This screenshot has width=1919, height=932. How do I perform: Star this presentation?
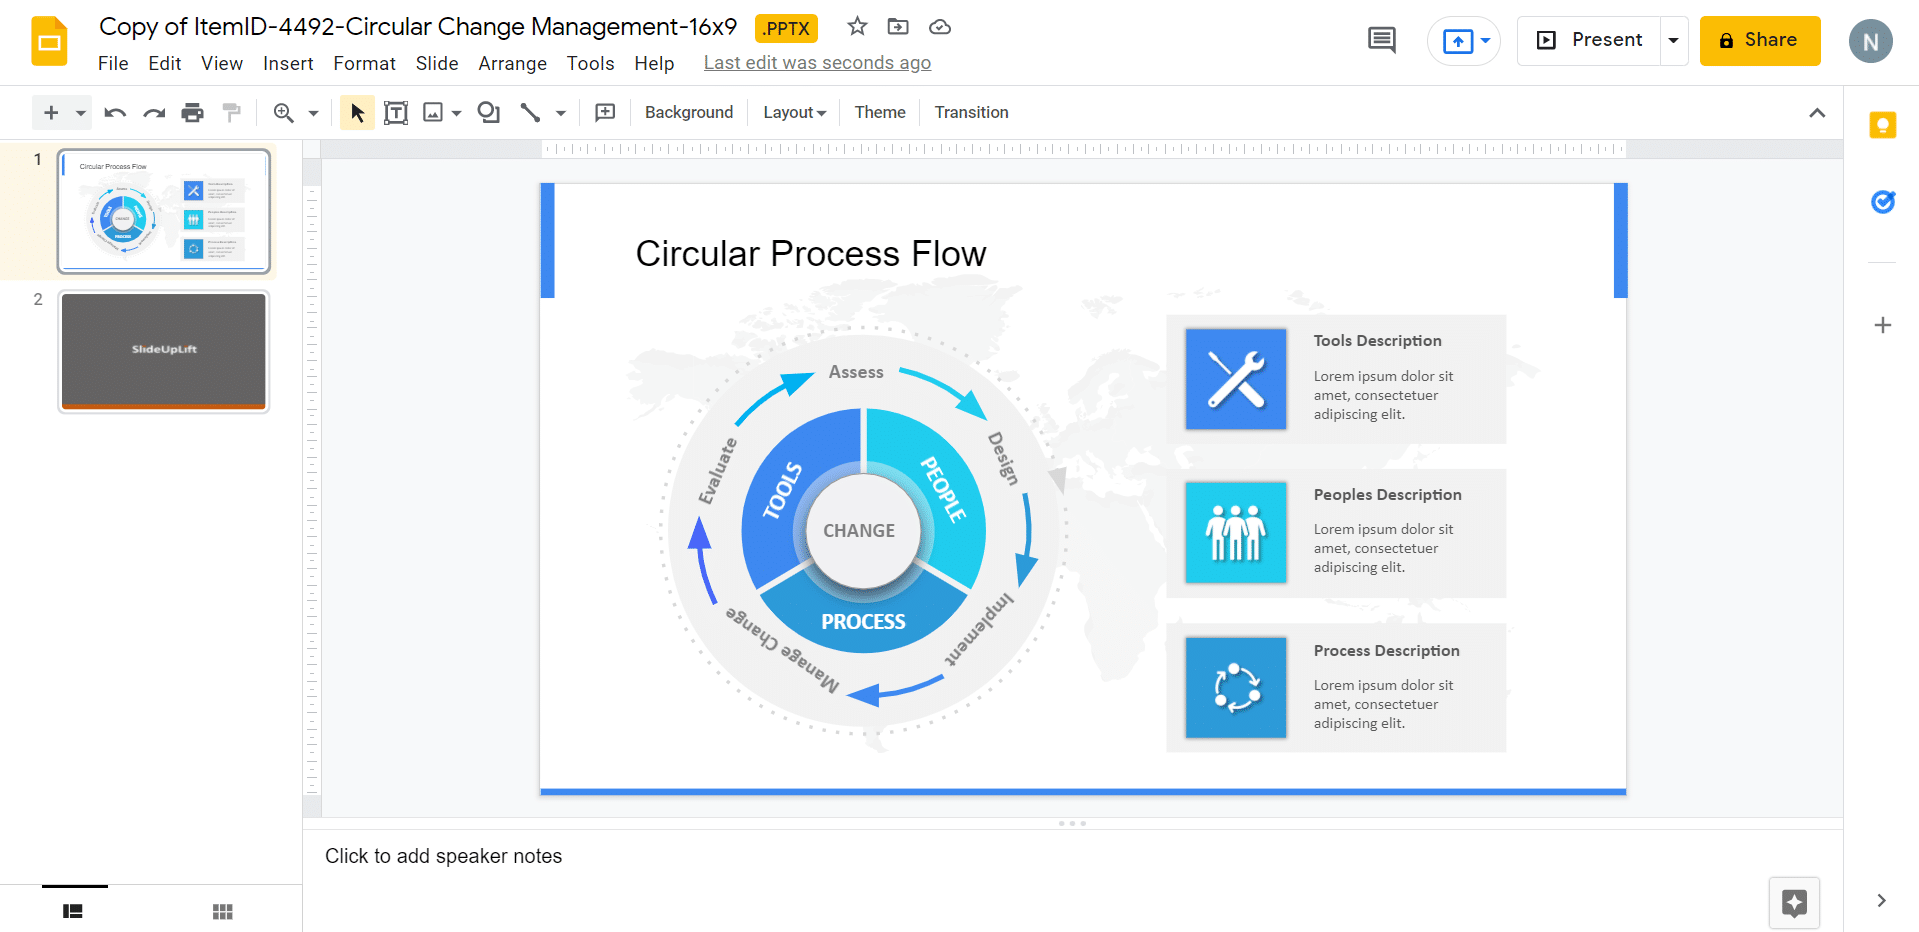click(856, 27)
